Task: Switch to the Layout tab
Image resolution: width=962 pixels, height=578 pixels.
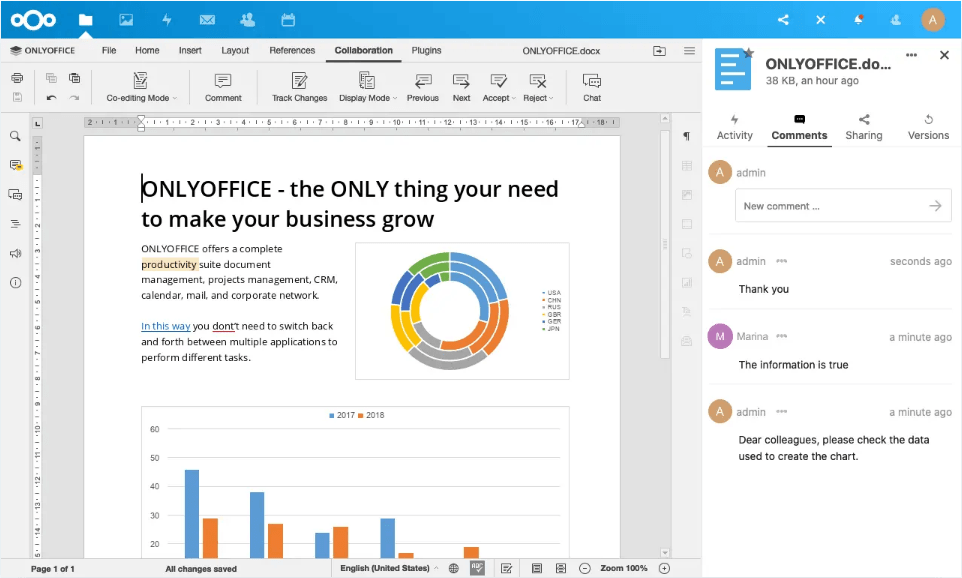Action: pos(235,50)
